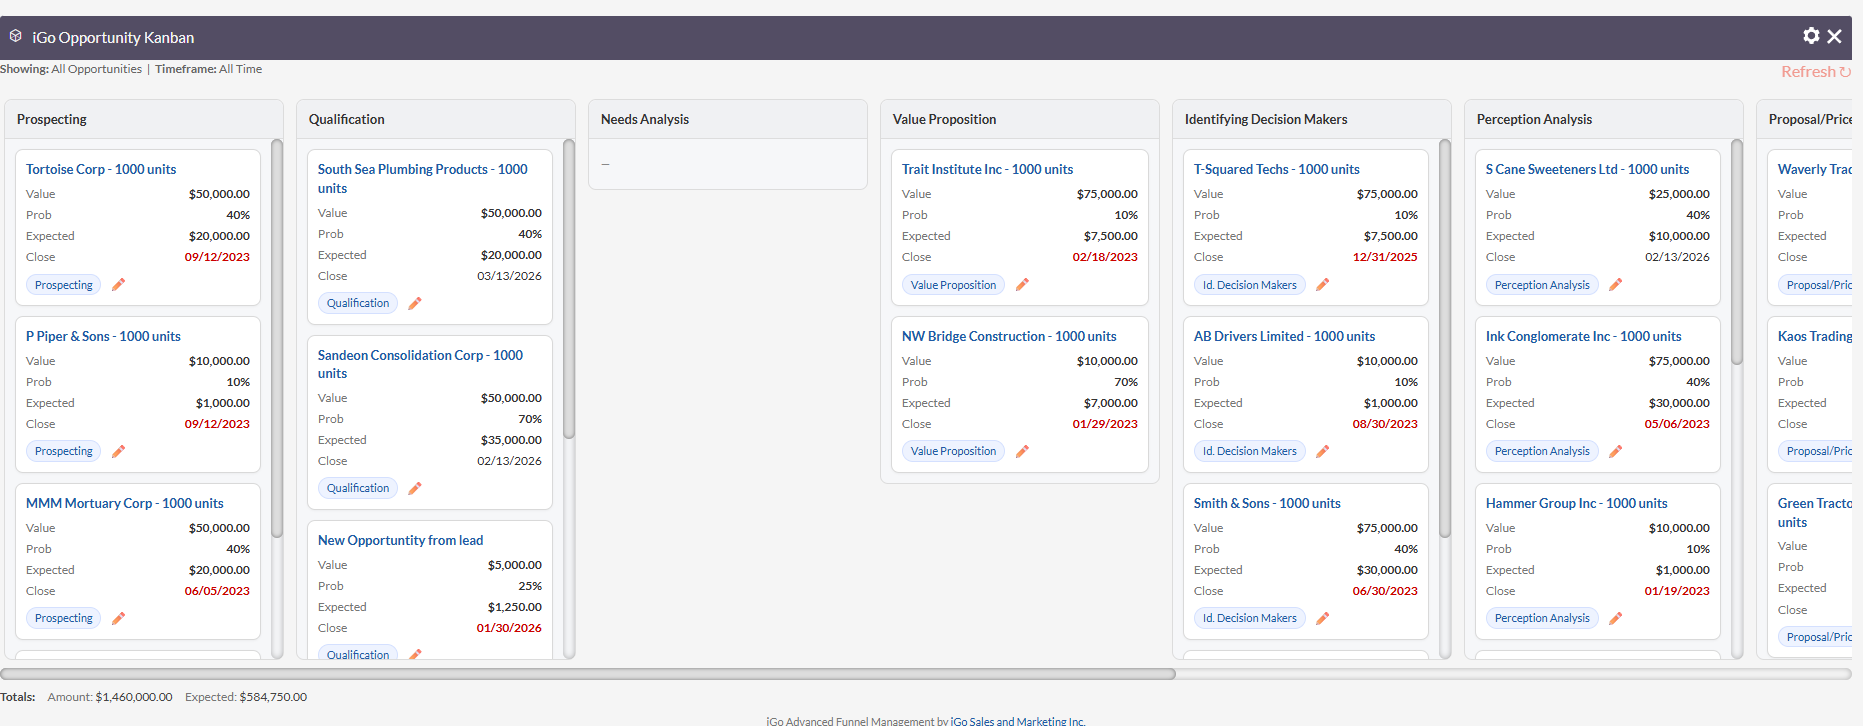Viewport: 1863px width, 726px height.
Task: Click pencil icon on Smith & Sons card
Action: coord(1322,619)
